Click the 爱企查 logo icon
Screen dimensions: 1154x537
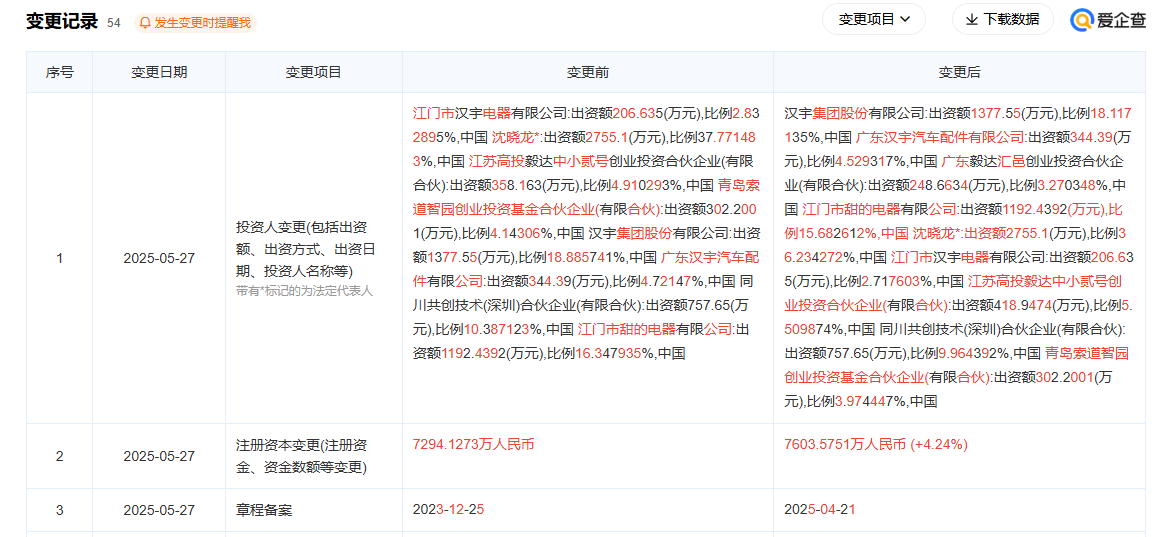[1082, 20]
